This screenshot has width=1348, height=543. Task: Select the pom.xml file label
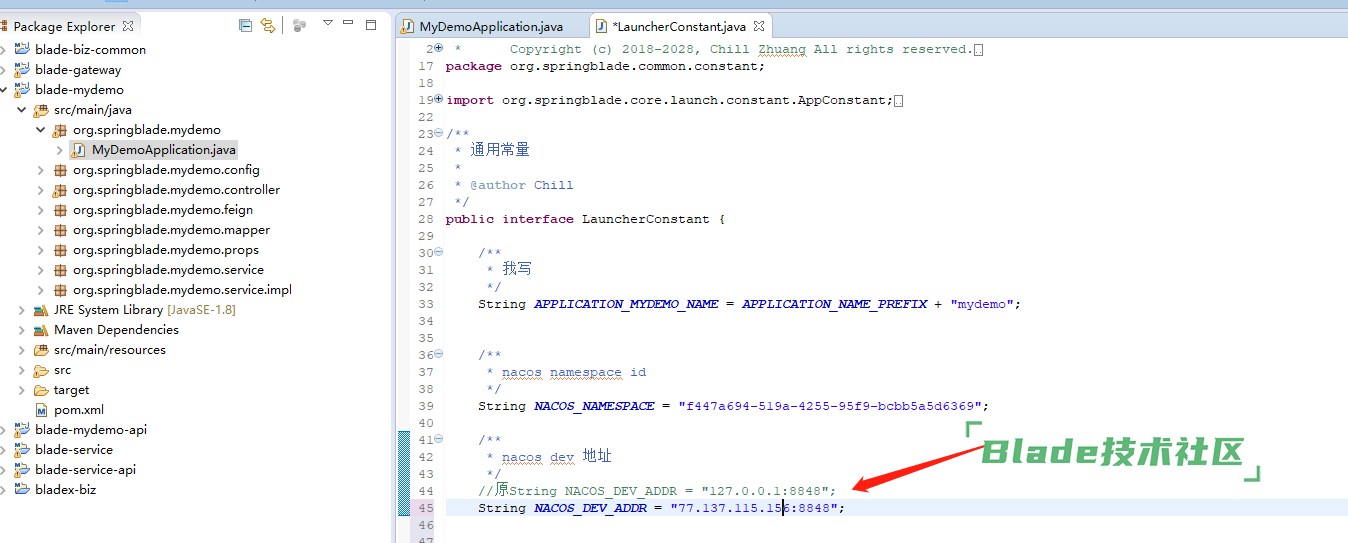(x=79, y=410)
